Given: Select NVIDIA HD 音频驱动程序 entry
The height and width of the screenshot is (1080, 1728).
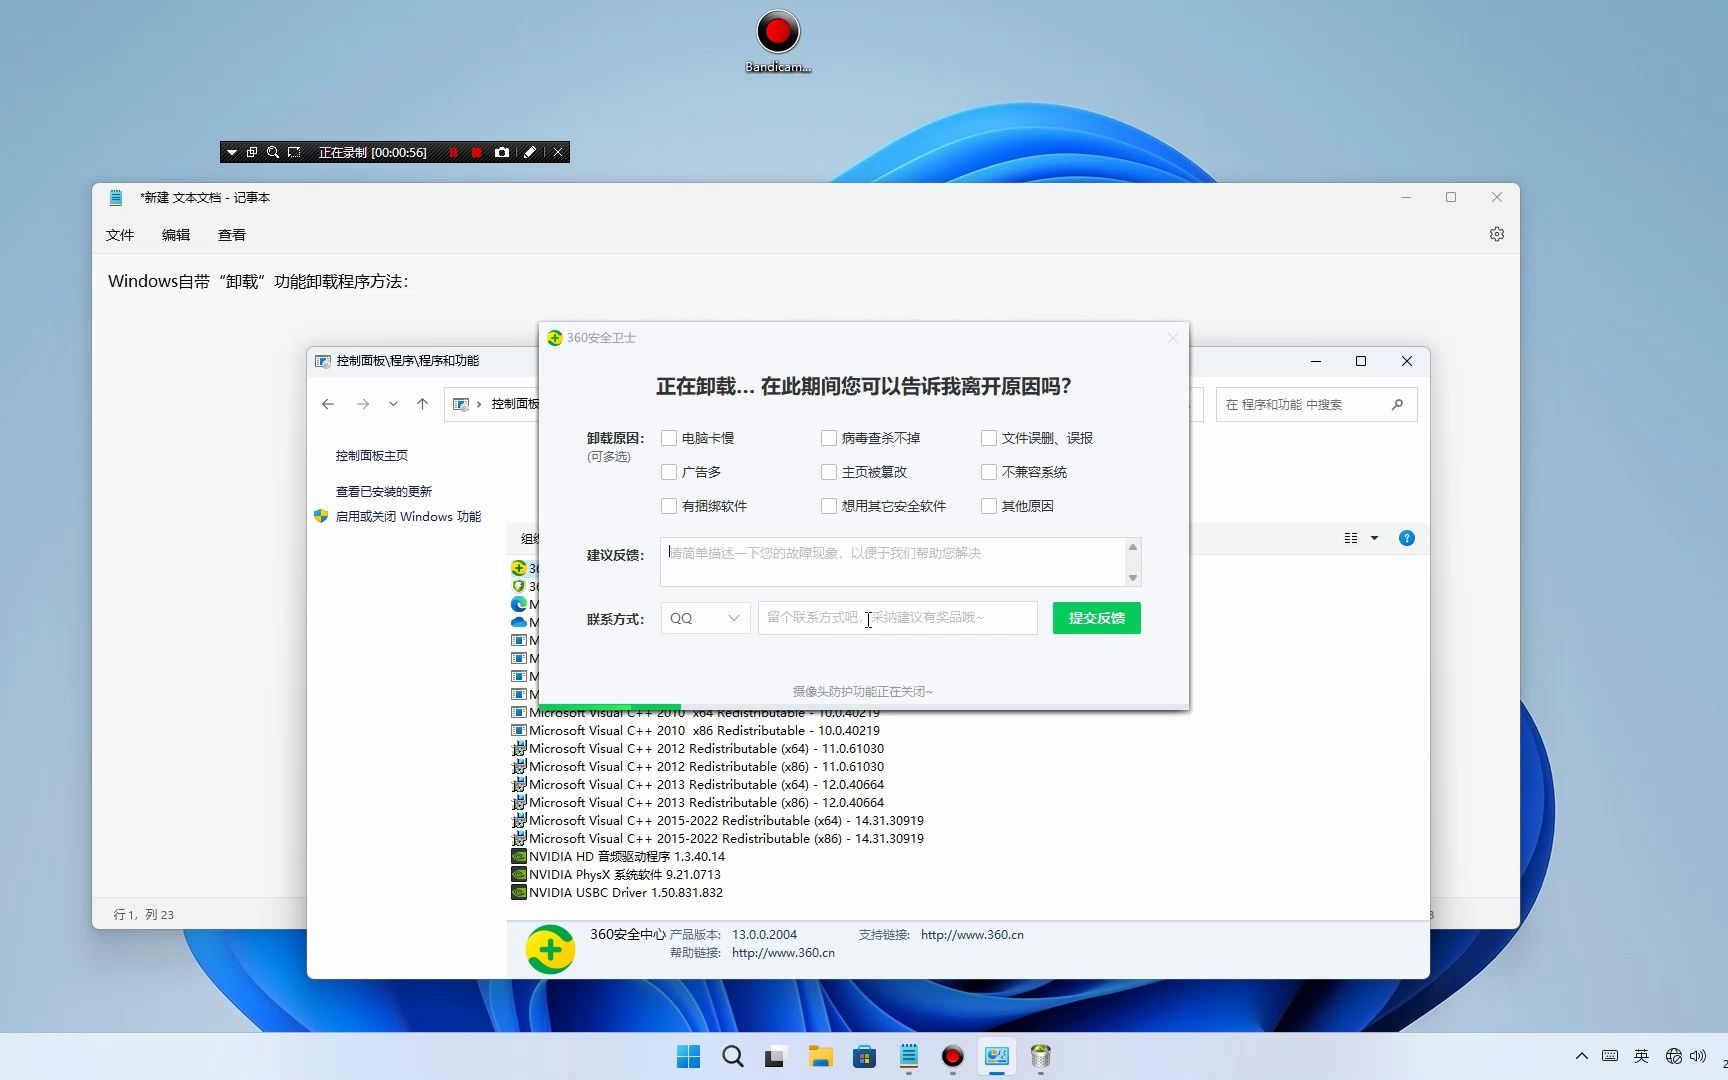Looking at the screenshot, I should [x=618, y=857].
